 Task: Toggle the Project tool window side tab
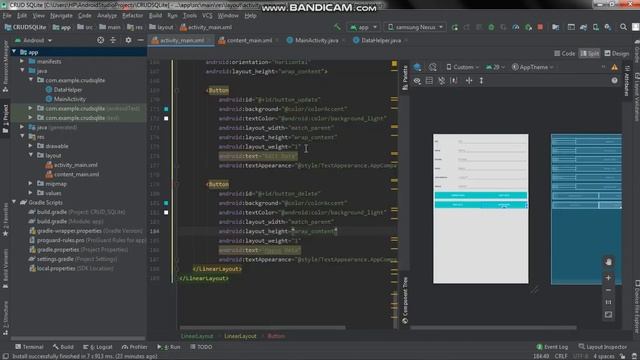[5, 118]
